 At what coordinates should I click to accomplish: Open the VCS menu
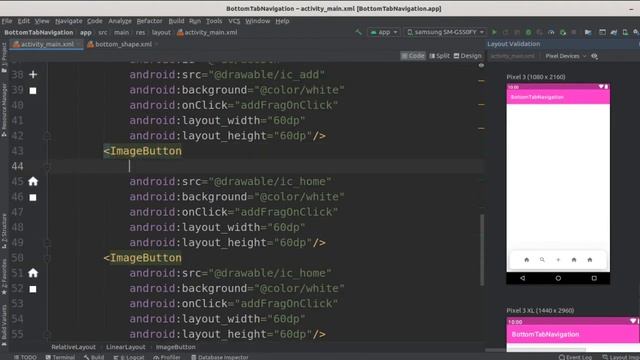234,21
